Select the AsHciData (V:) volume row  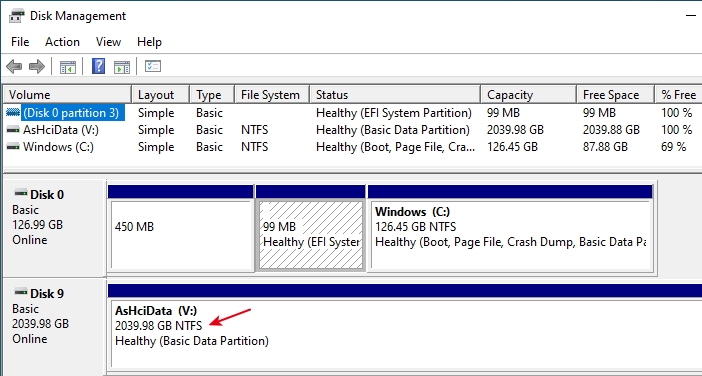pos(351,130)
